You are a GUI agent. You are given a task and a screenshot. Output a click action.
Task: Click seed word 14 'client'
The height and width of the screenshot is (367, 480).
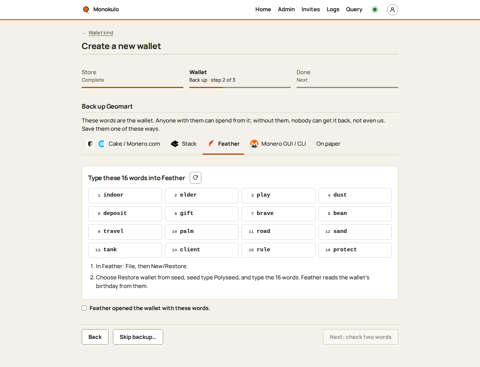click(x=202, y=250)
